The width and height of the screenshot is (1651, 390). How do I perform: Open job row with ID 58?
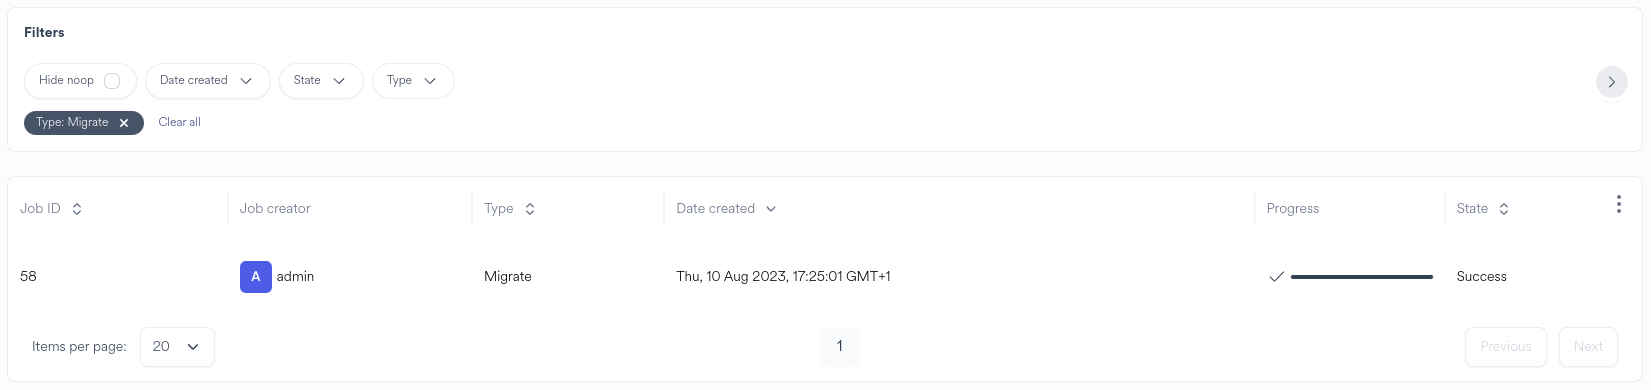coord(825,277)
